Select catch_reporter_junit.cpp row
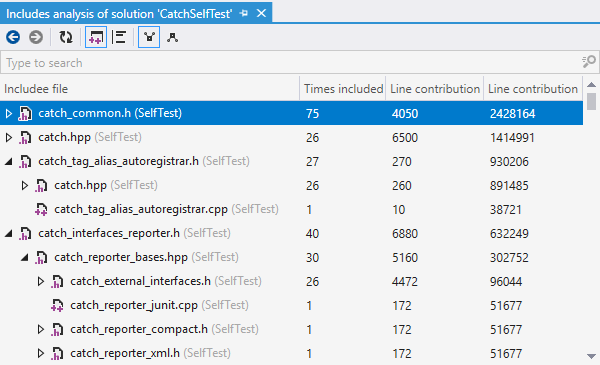Screen dimensions: 600x365 [291, 305]
